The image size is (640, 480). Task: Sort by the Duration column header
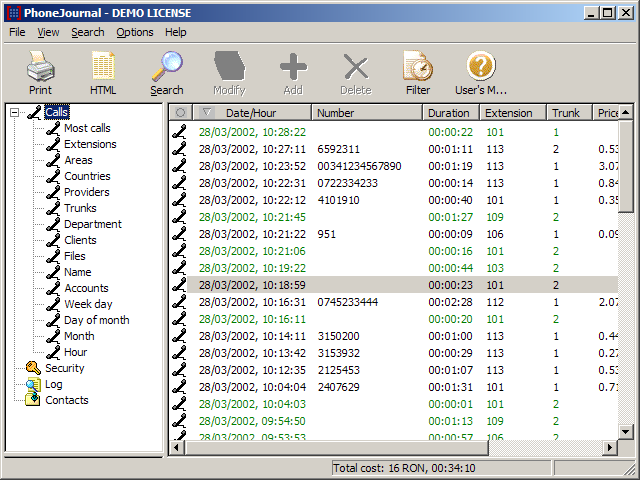(451, 113)
